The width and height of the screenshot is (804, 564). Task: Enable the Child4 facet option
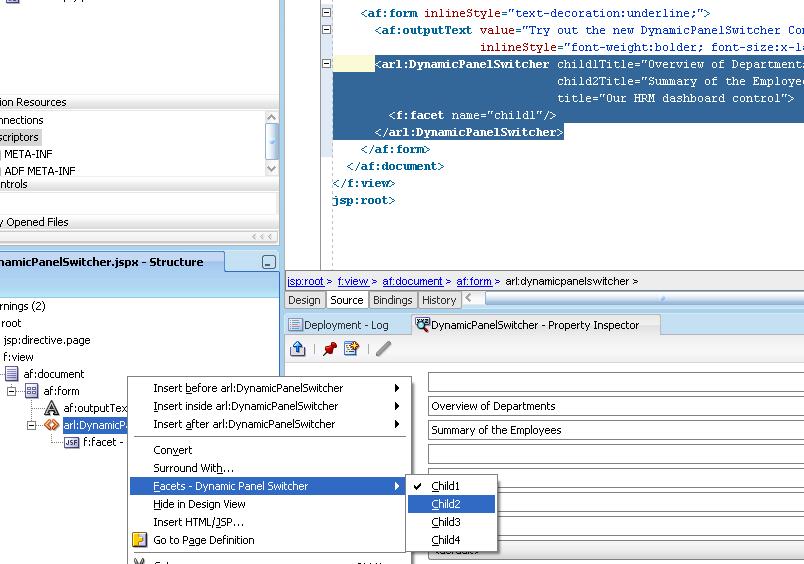(446, 540)
